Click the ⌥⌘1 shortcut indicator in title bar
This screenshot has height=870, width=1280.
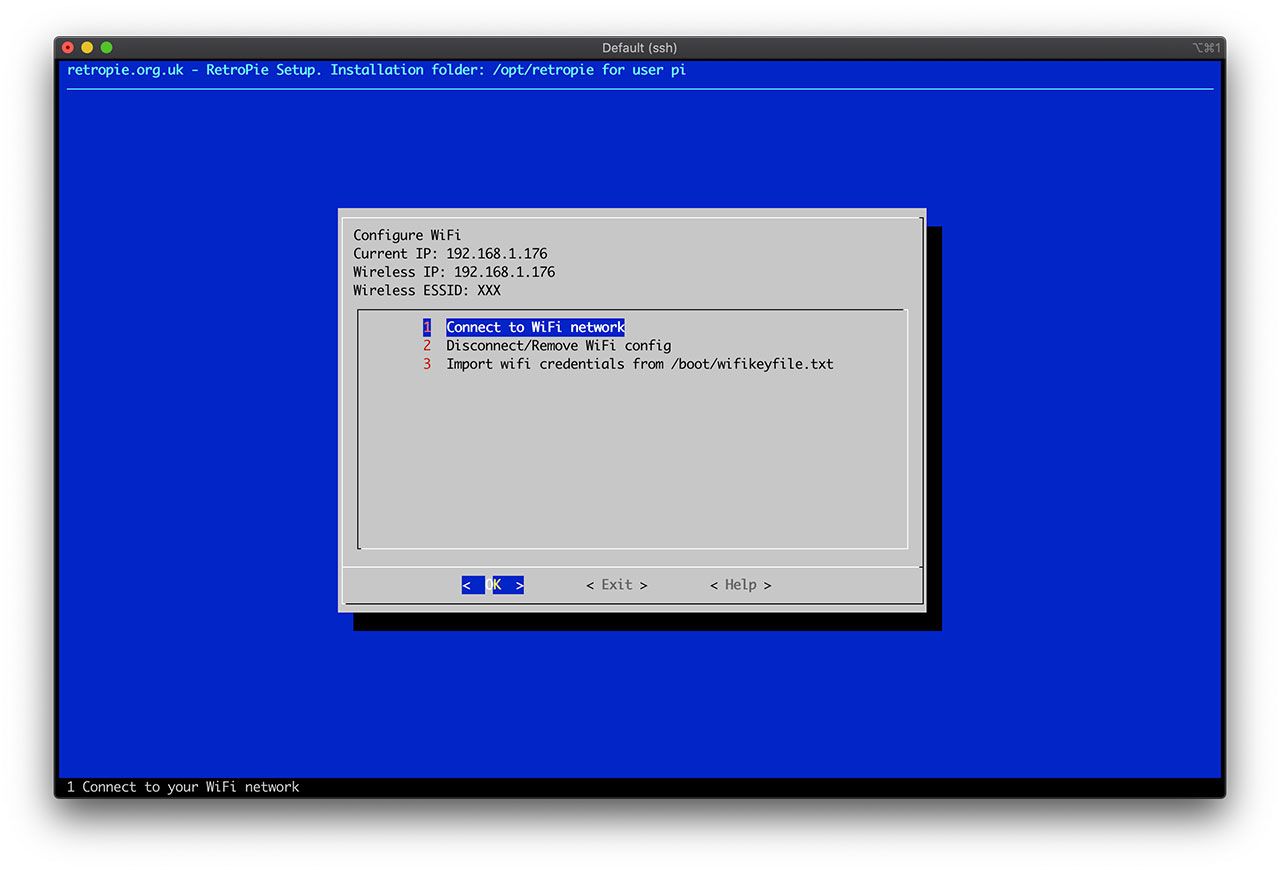pos(1206,48)
